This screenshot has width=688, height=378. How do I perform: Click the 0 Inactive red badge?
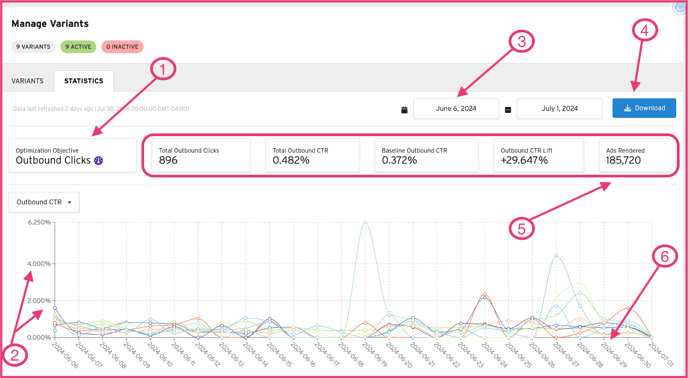[122, 46]
